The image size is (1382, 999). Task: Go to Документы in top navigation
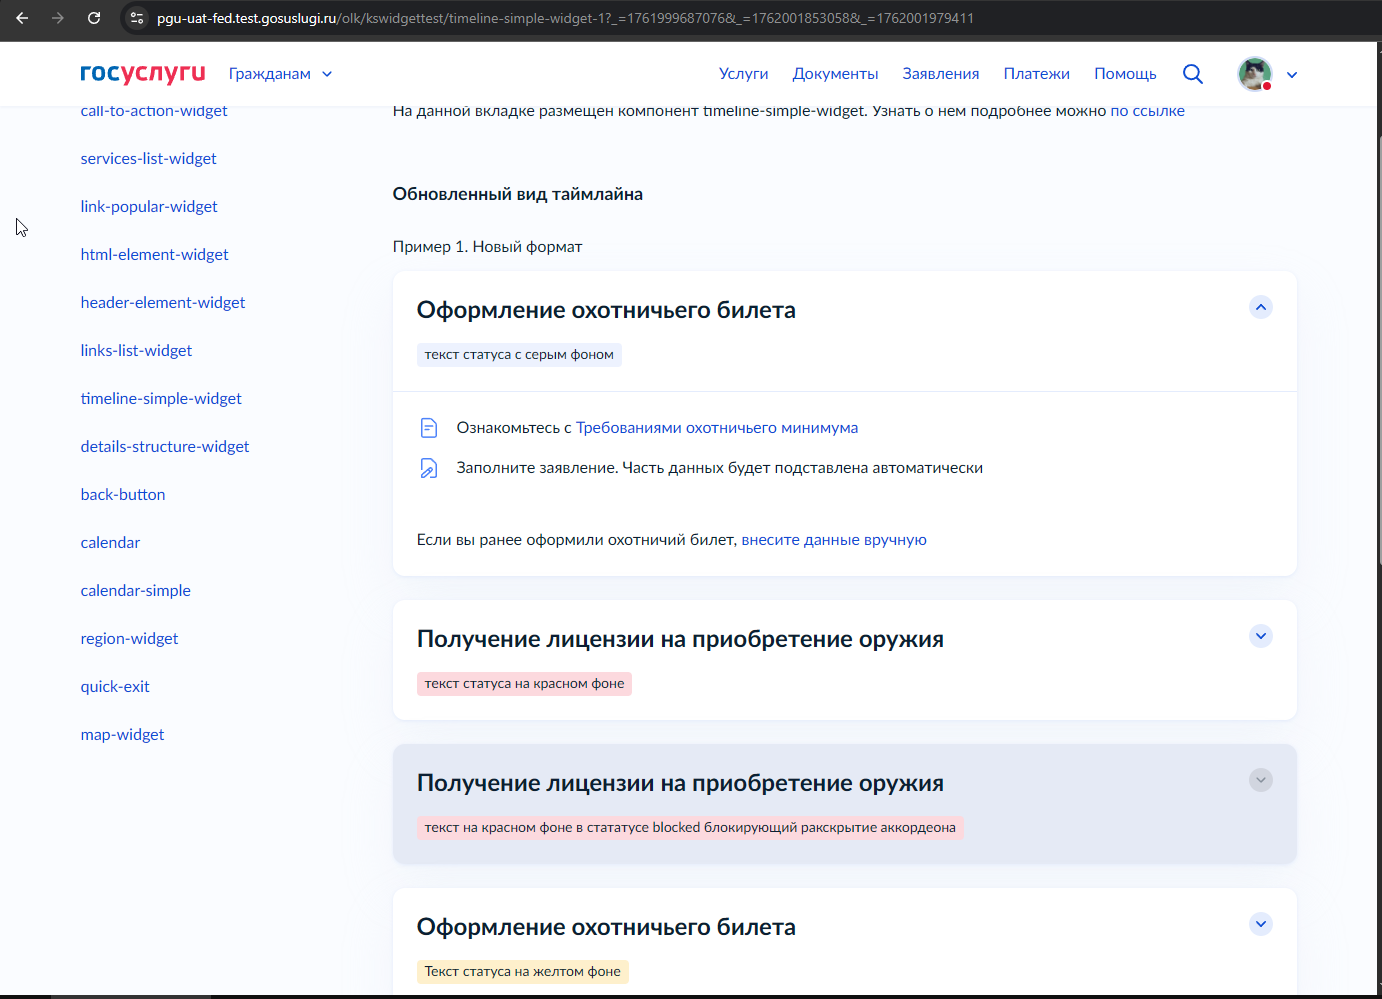(x=835, y=74)
